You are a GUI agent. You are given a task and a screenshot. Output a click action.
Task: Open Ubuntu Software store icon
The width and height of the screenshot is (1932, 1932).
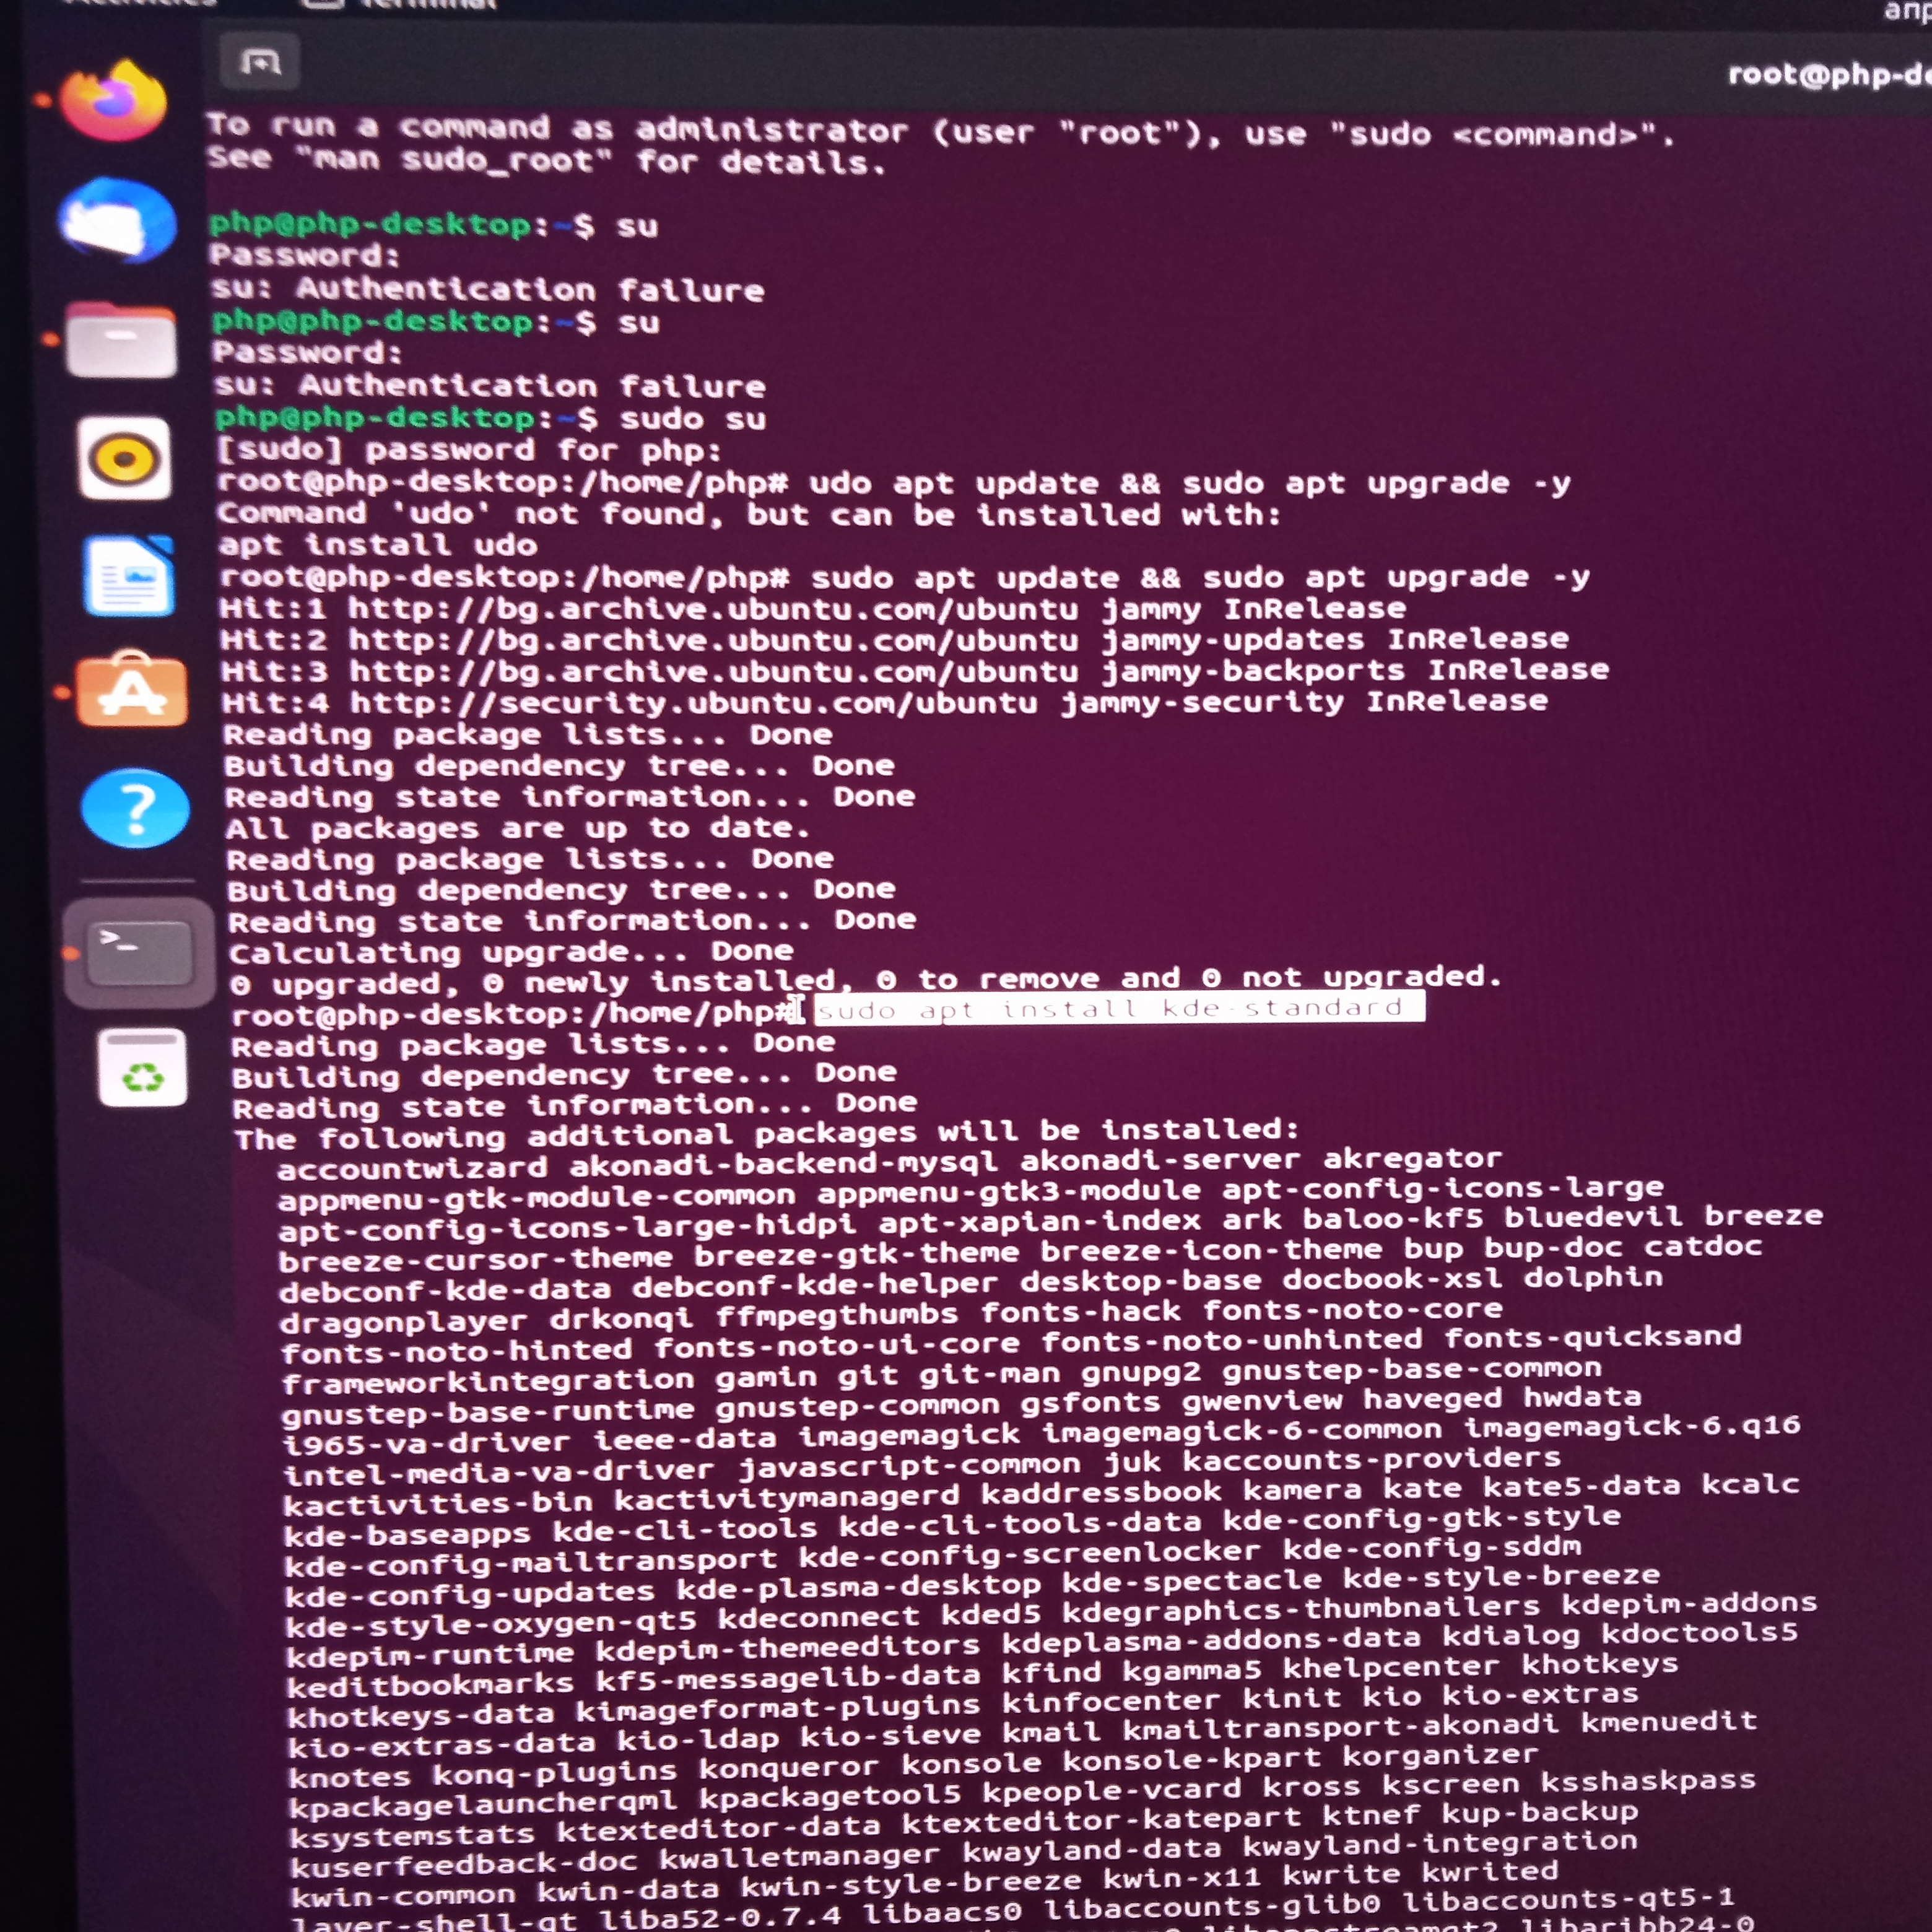coord(132,690)
